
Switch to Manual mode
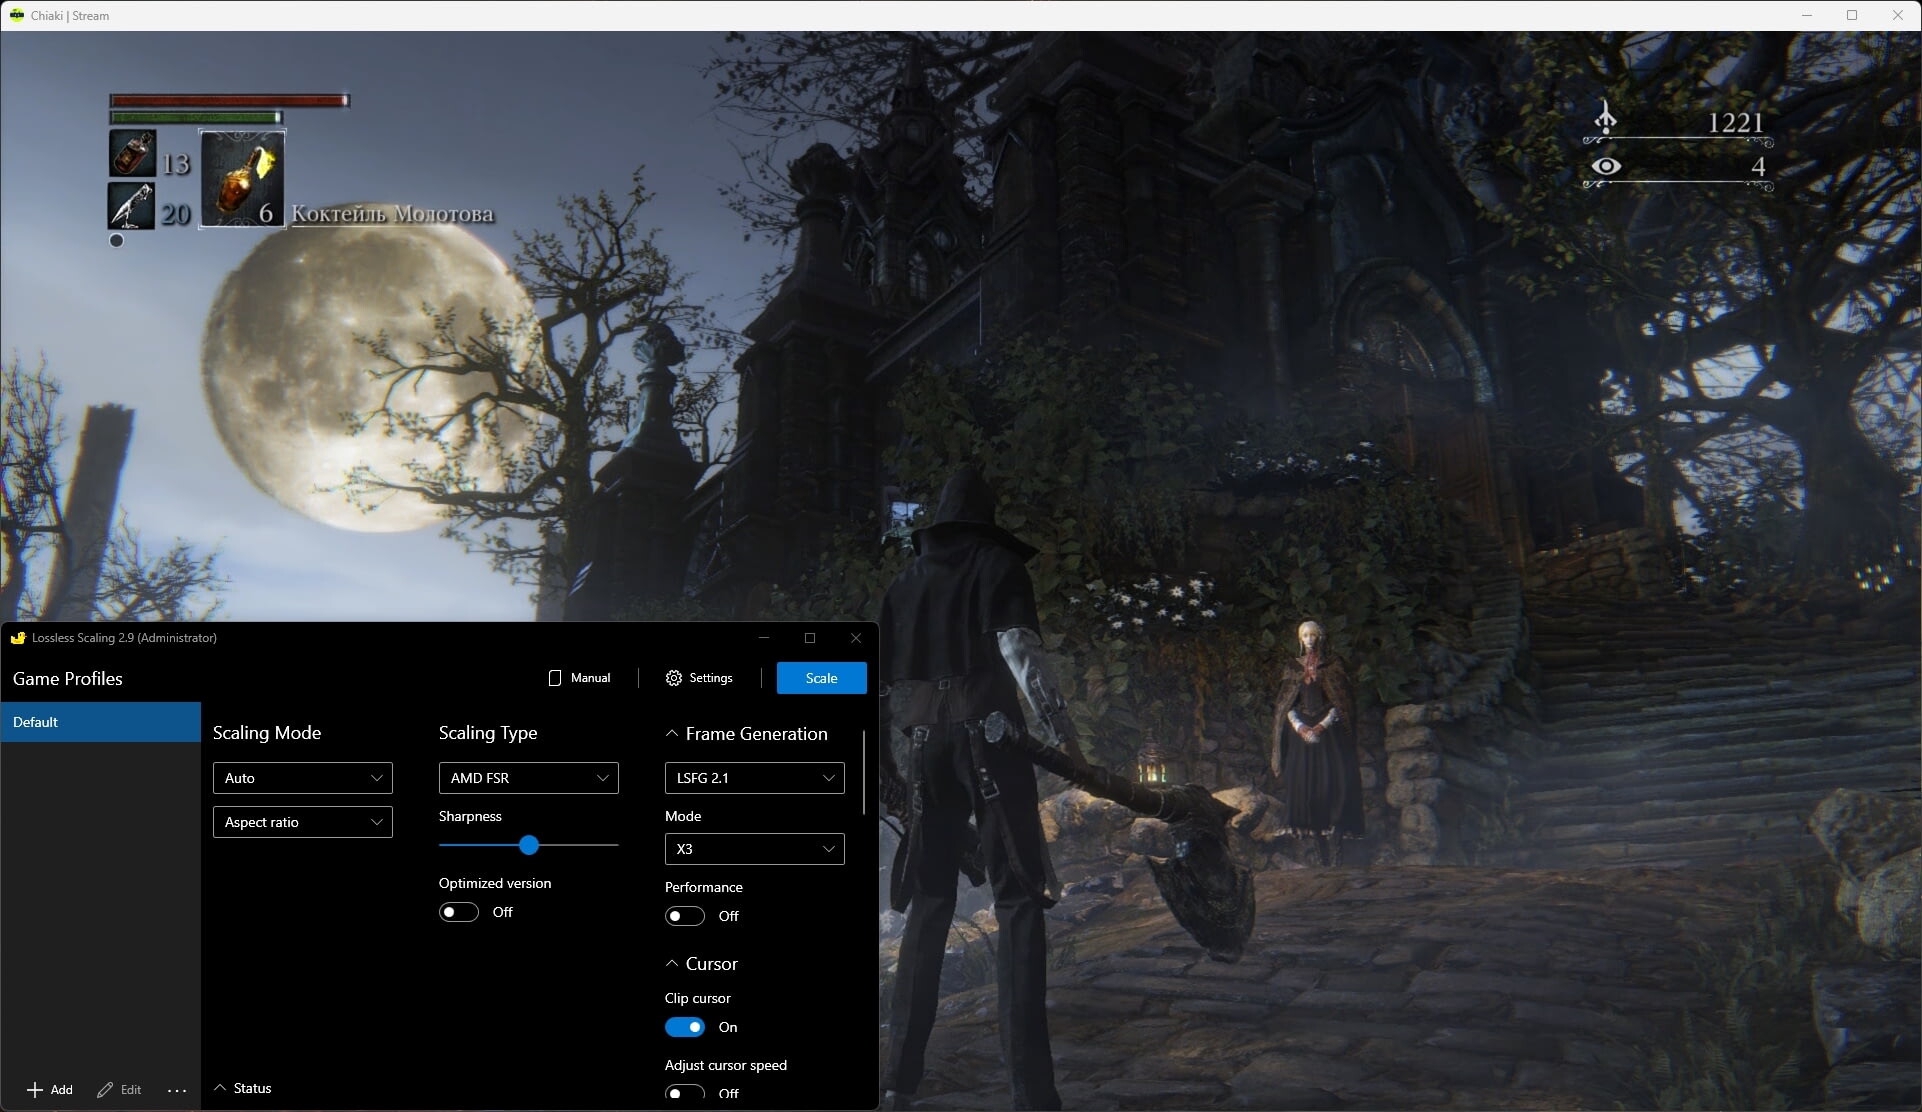coord(579,678)
